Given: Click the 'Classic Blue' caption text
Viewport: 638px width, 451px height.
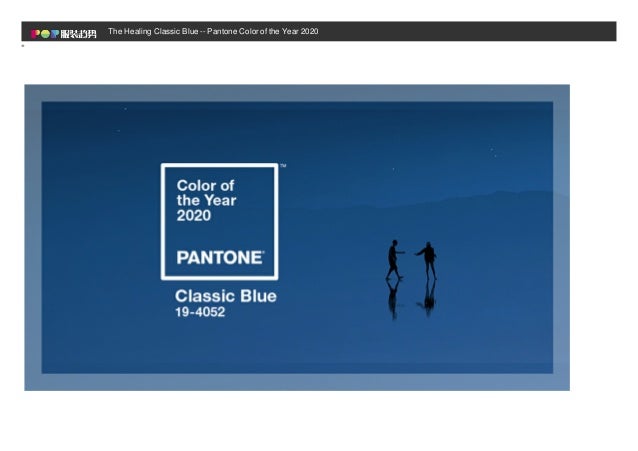Looking at the screenshot, I should [226, 296].
